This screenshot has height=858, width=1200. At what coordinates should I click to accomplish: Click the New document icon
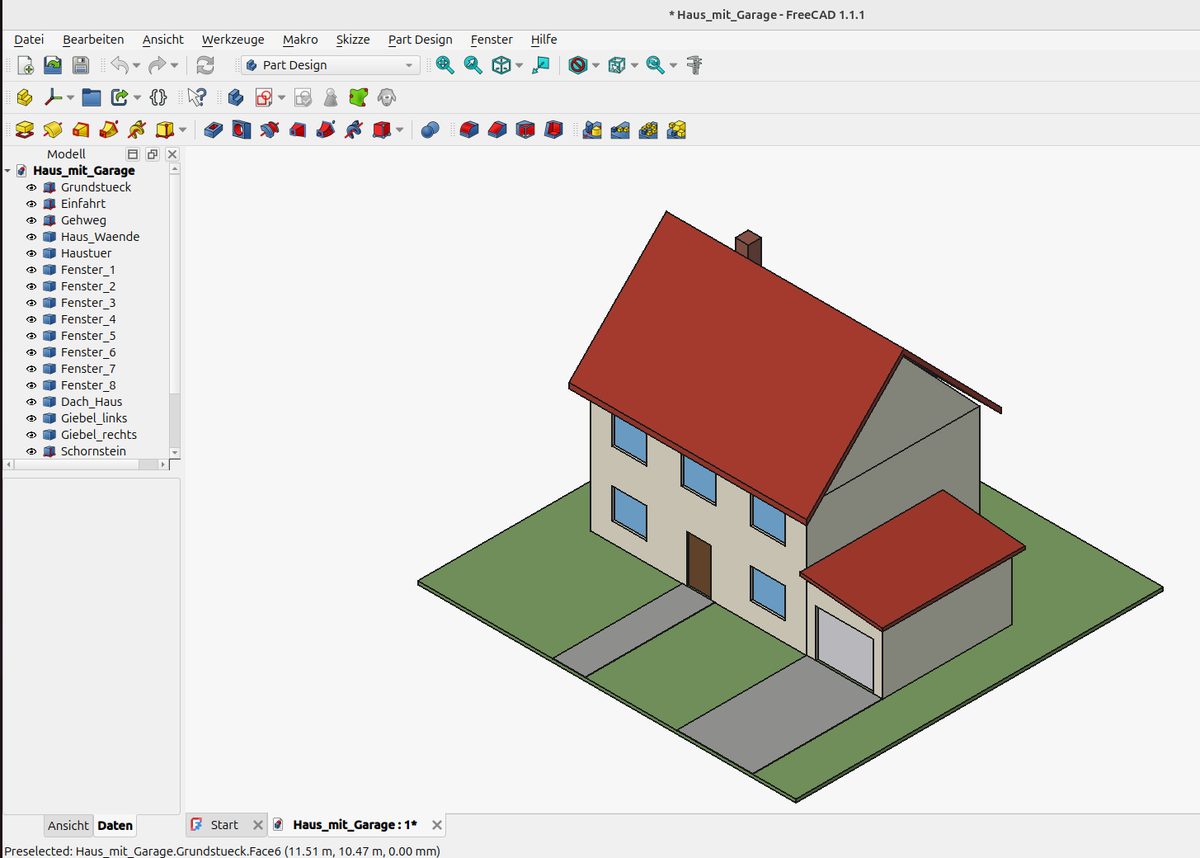pos(26,65)
